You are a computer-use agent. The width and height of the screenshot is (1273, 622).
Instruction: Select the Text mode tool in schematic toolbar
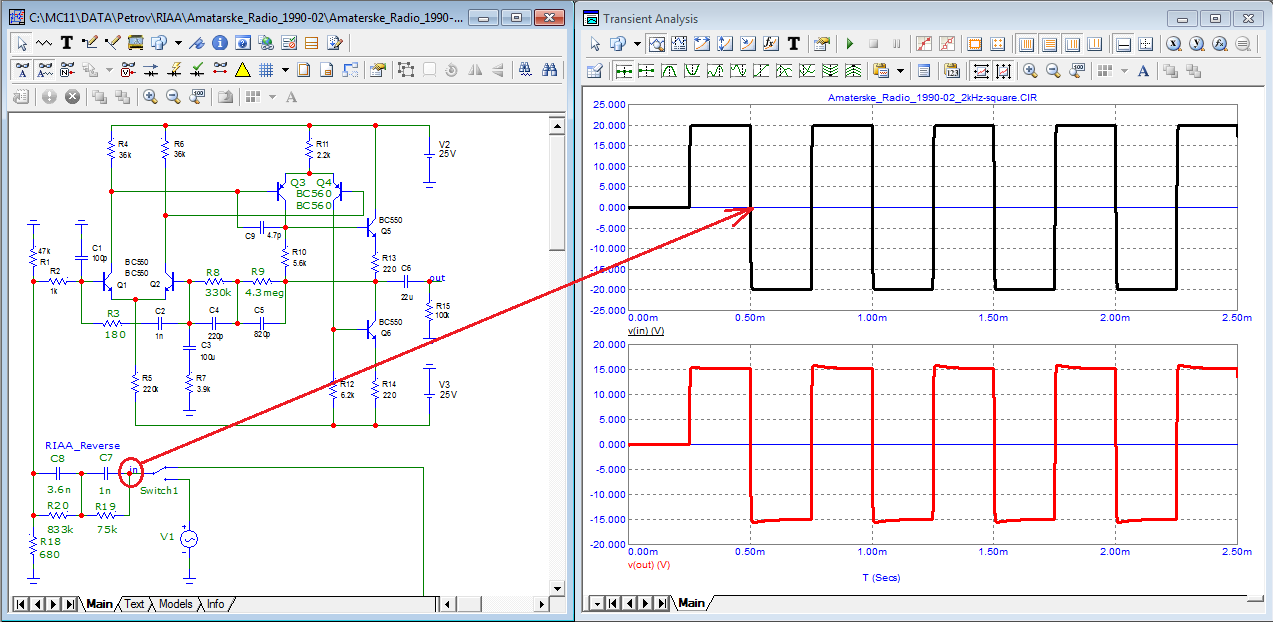coord(67,43)
